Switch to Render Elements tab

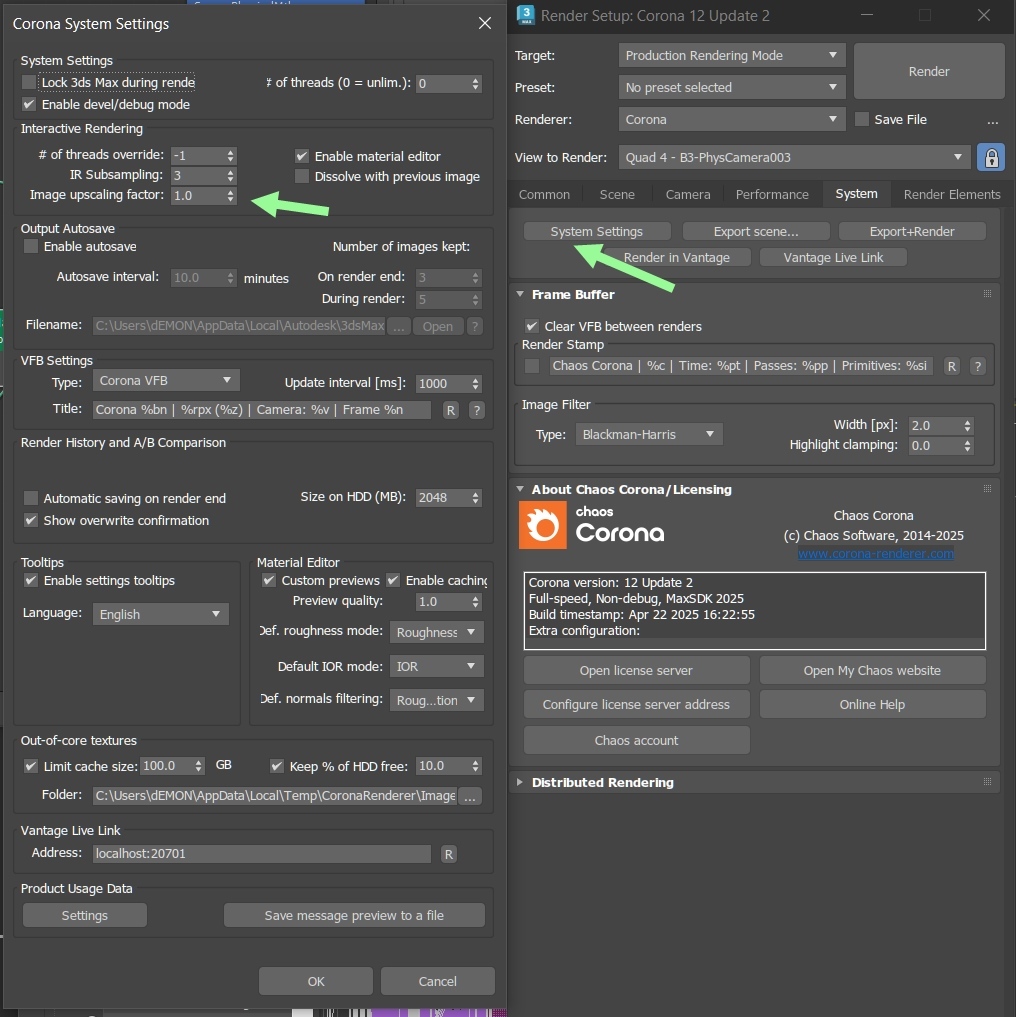pos(952,195)
